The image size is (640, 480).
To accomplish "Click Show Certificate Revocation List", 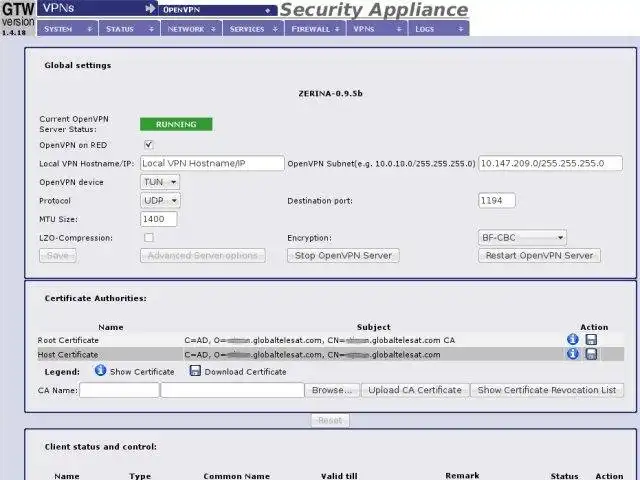I will [547, 390].
